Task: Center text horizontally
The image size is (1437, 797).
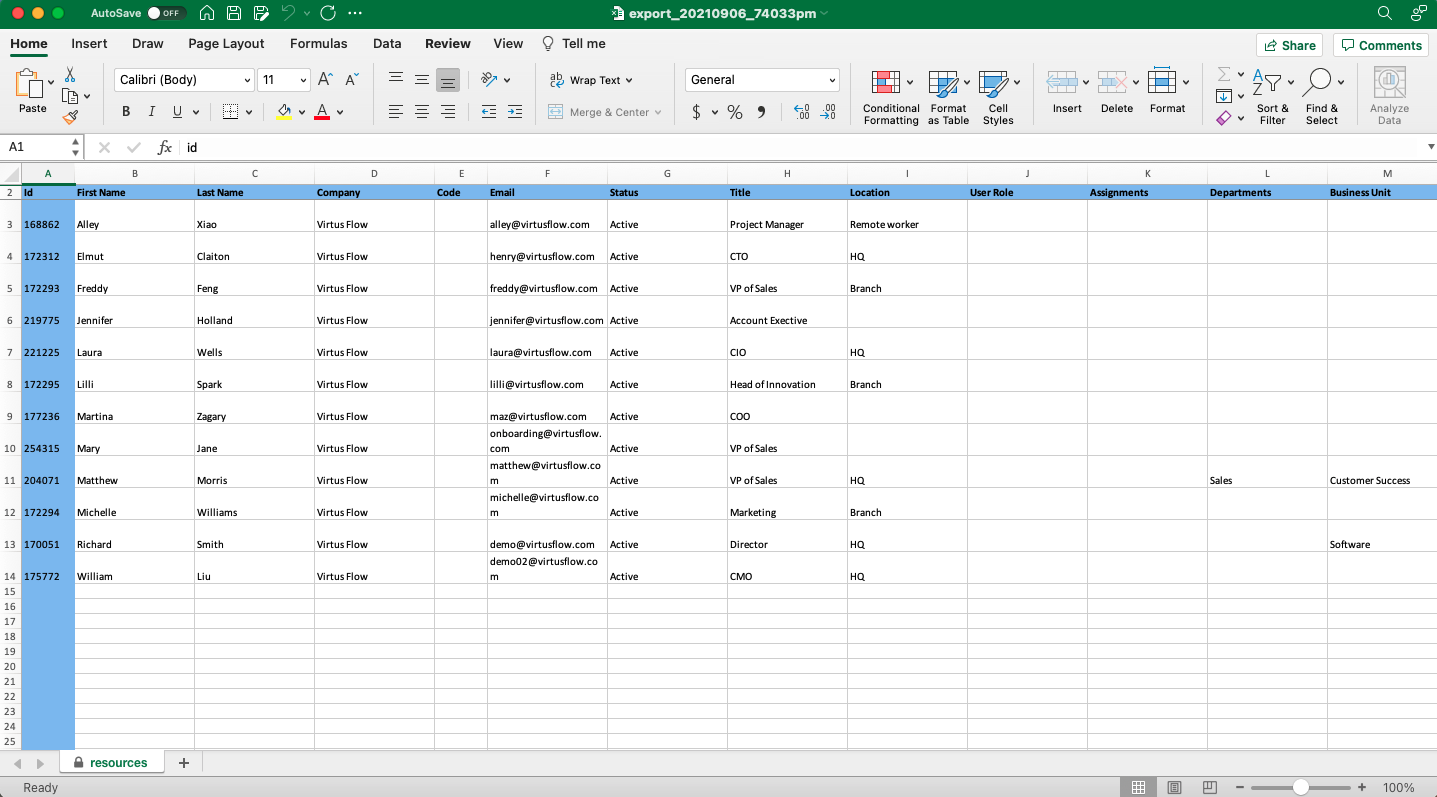Action: point(422,112)
